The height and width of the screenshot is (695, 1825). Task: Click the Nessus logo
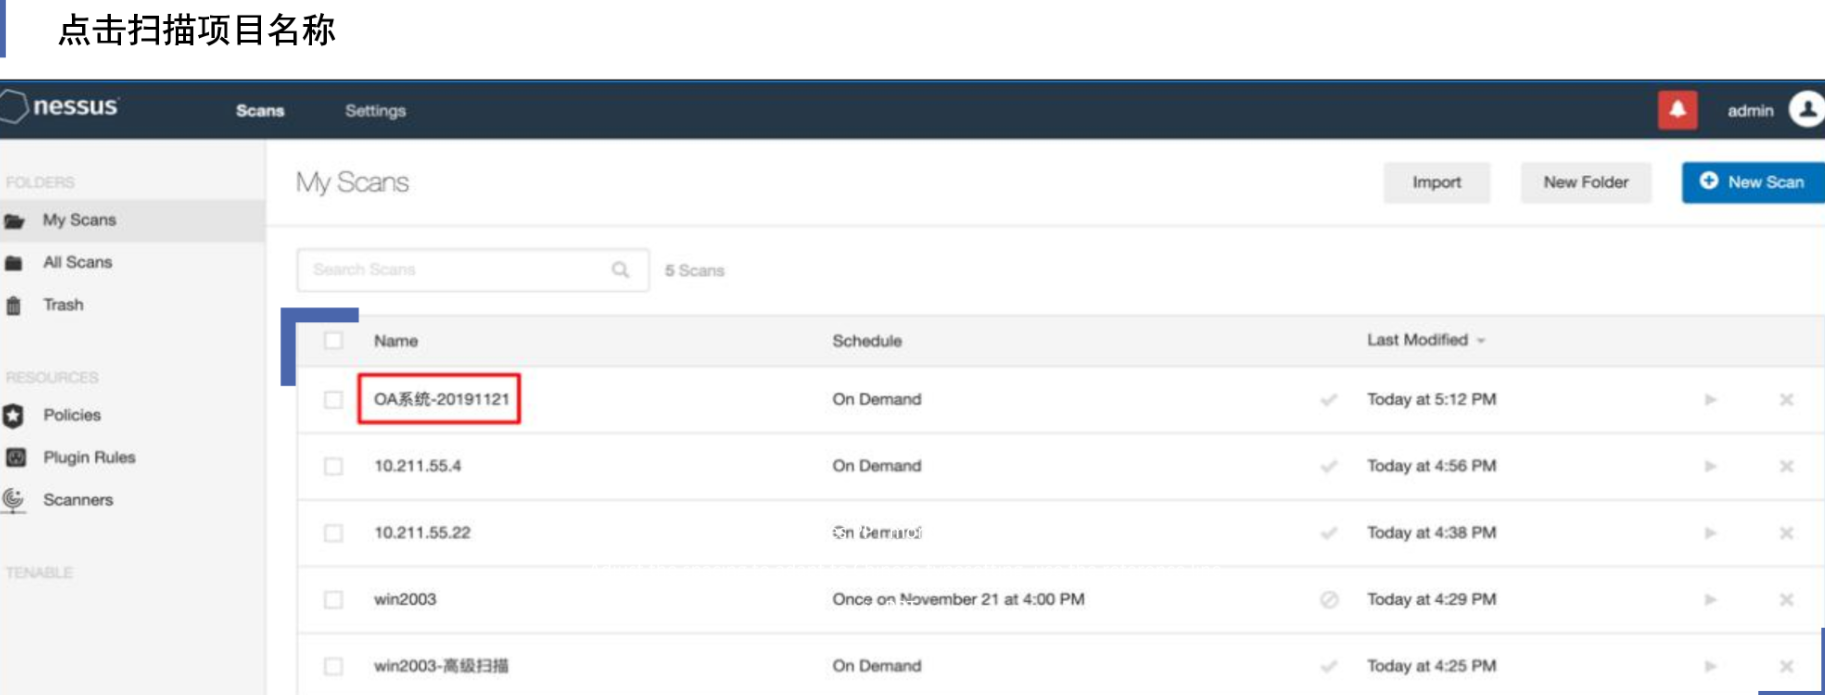(62, 107)
